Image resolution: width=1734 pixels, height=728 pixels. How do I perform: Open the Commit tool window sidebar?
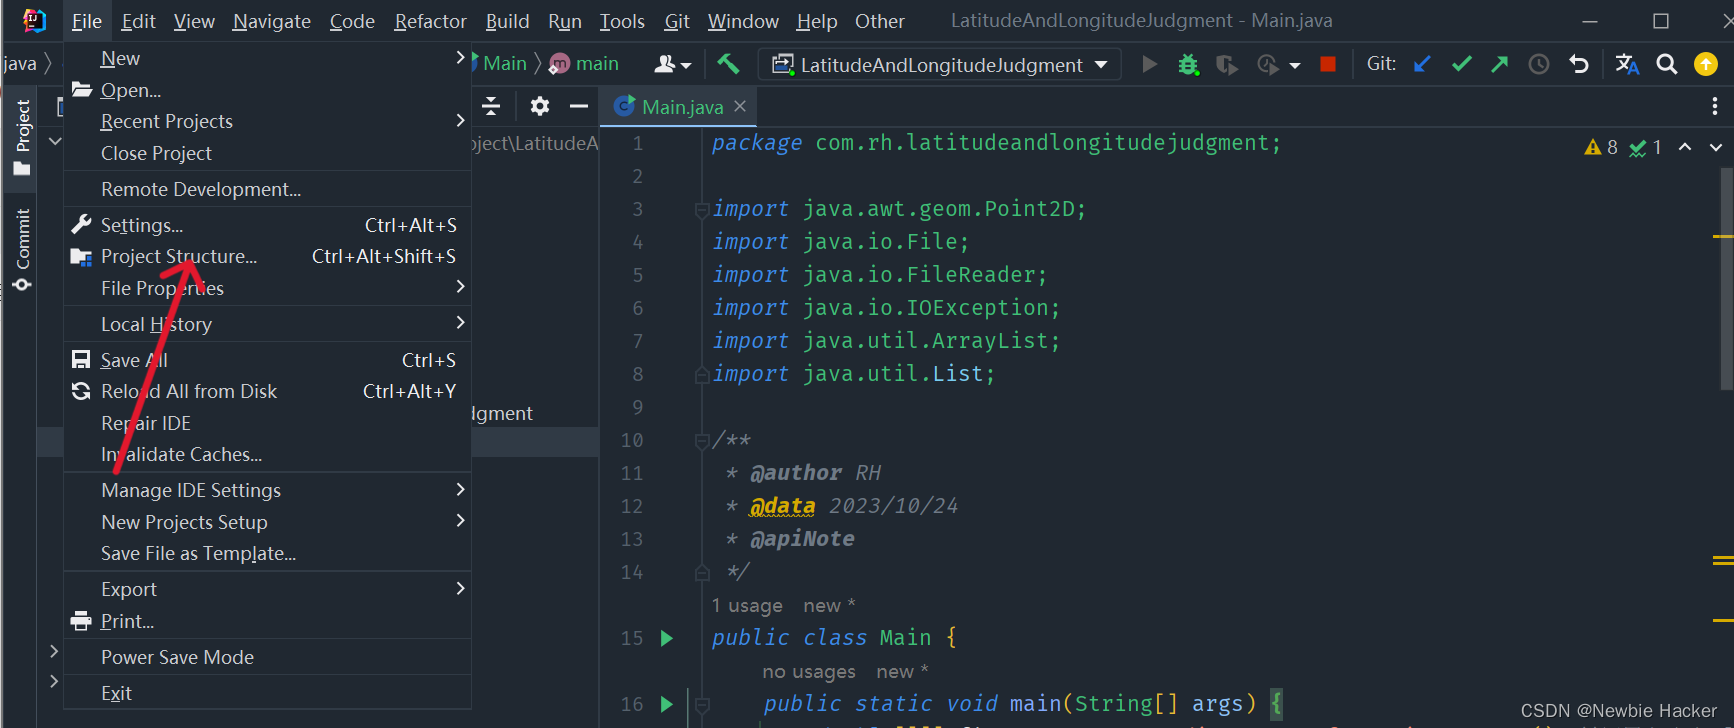pos(22,250)
